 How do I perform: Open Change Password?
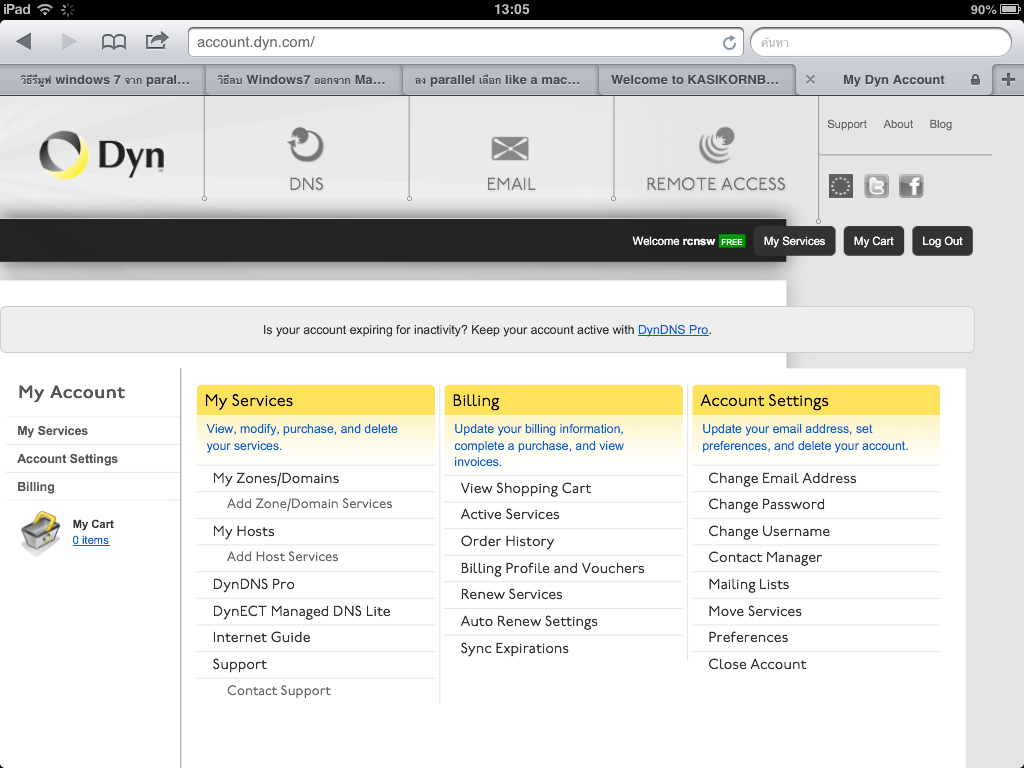767,504
